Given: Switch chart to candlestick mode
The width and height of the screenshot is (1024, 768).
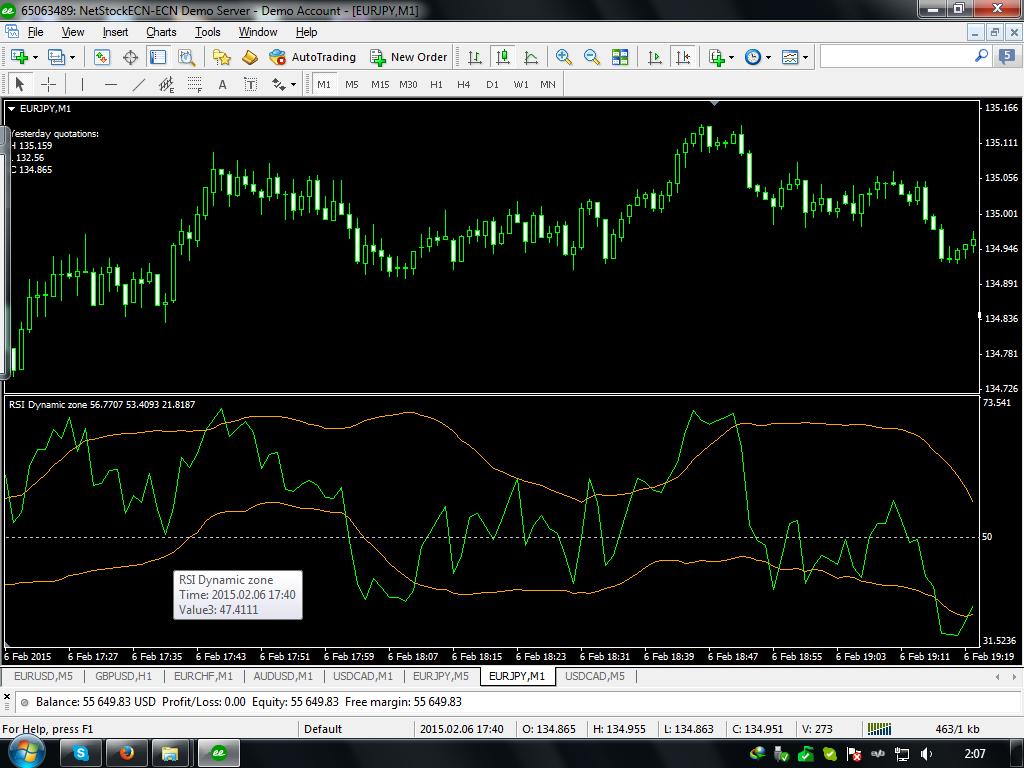Looking at the screenshot, I should [502, 57].
